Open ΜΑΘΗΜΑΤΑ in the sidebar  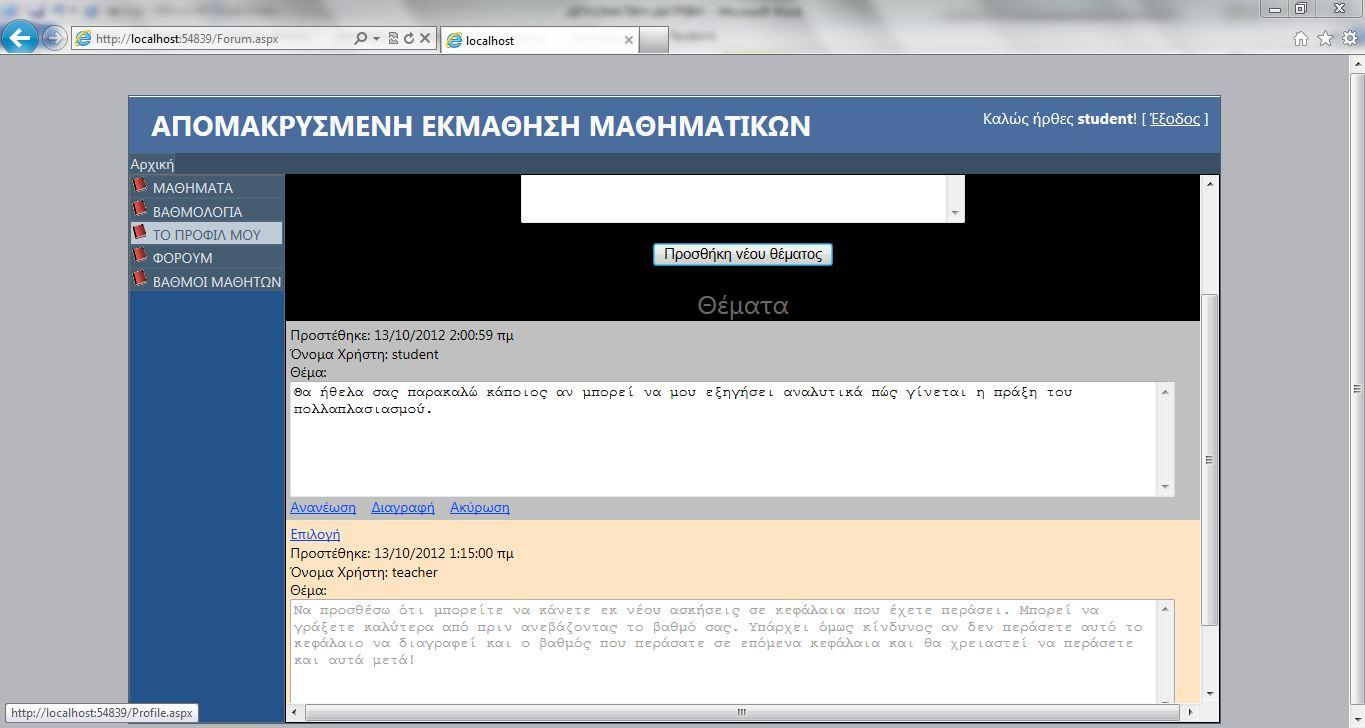coord(207,187)
